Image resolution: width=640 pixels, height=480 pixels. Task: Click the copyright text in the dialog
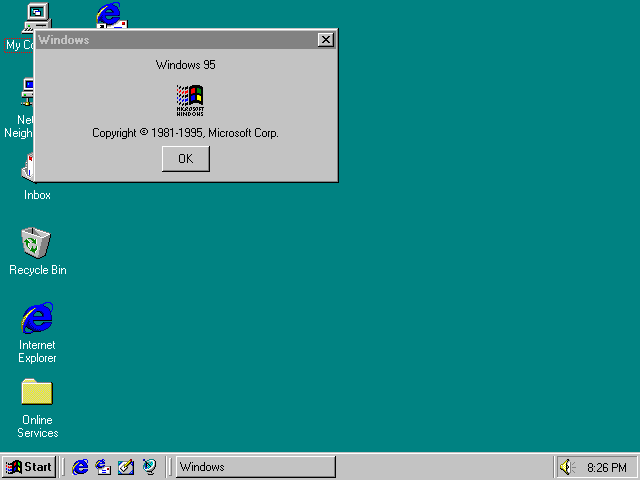(185, 133)
